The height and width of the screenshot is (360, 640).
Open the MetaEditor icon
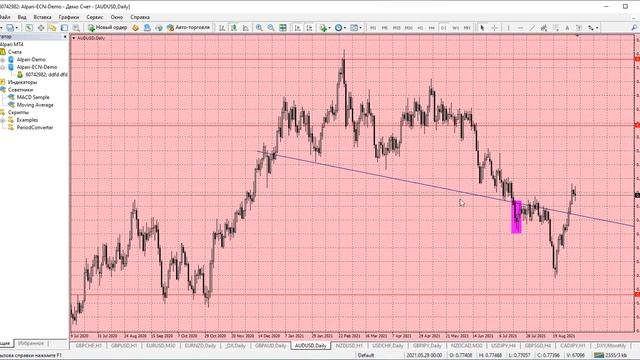coord(136,28)
